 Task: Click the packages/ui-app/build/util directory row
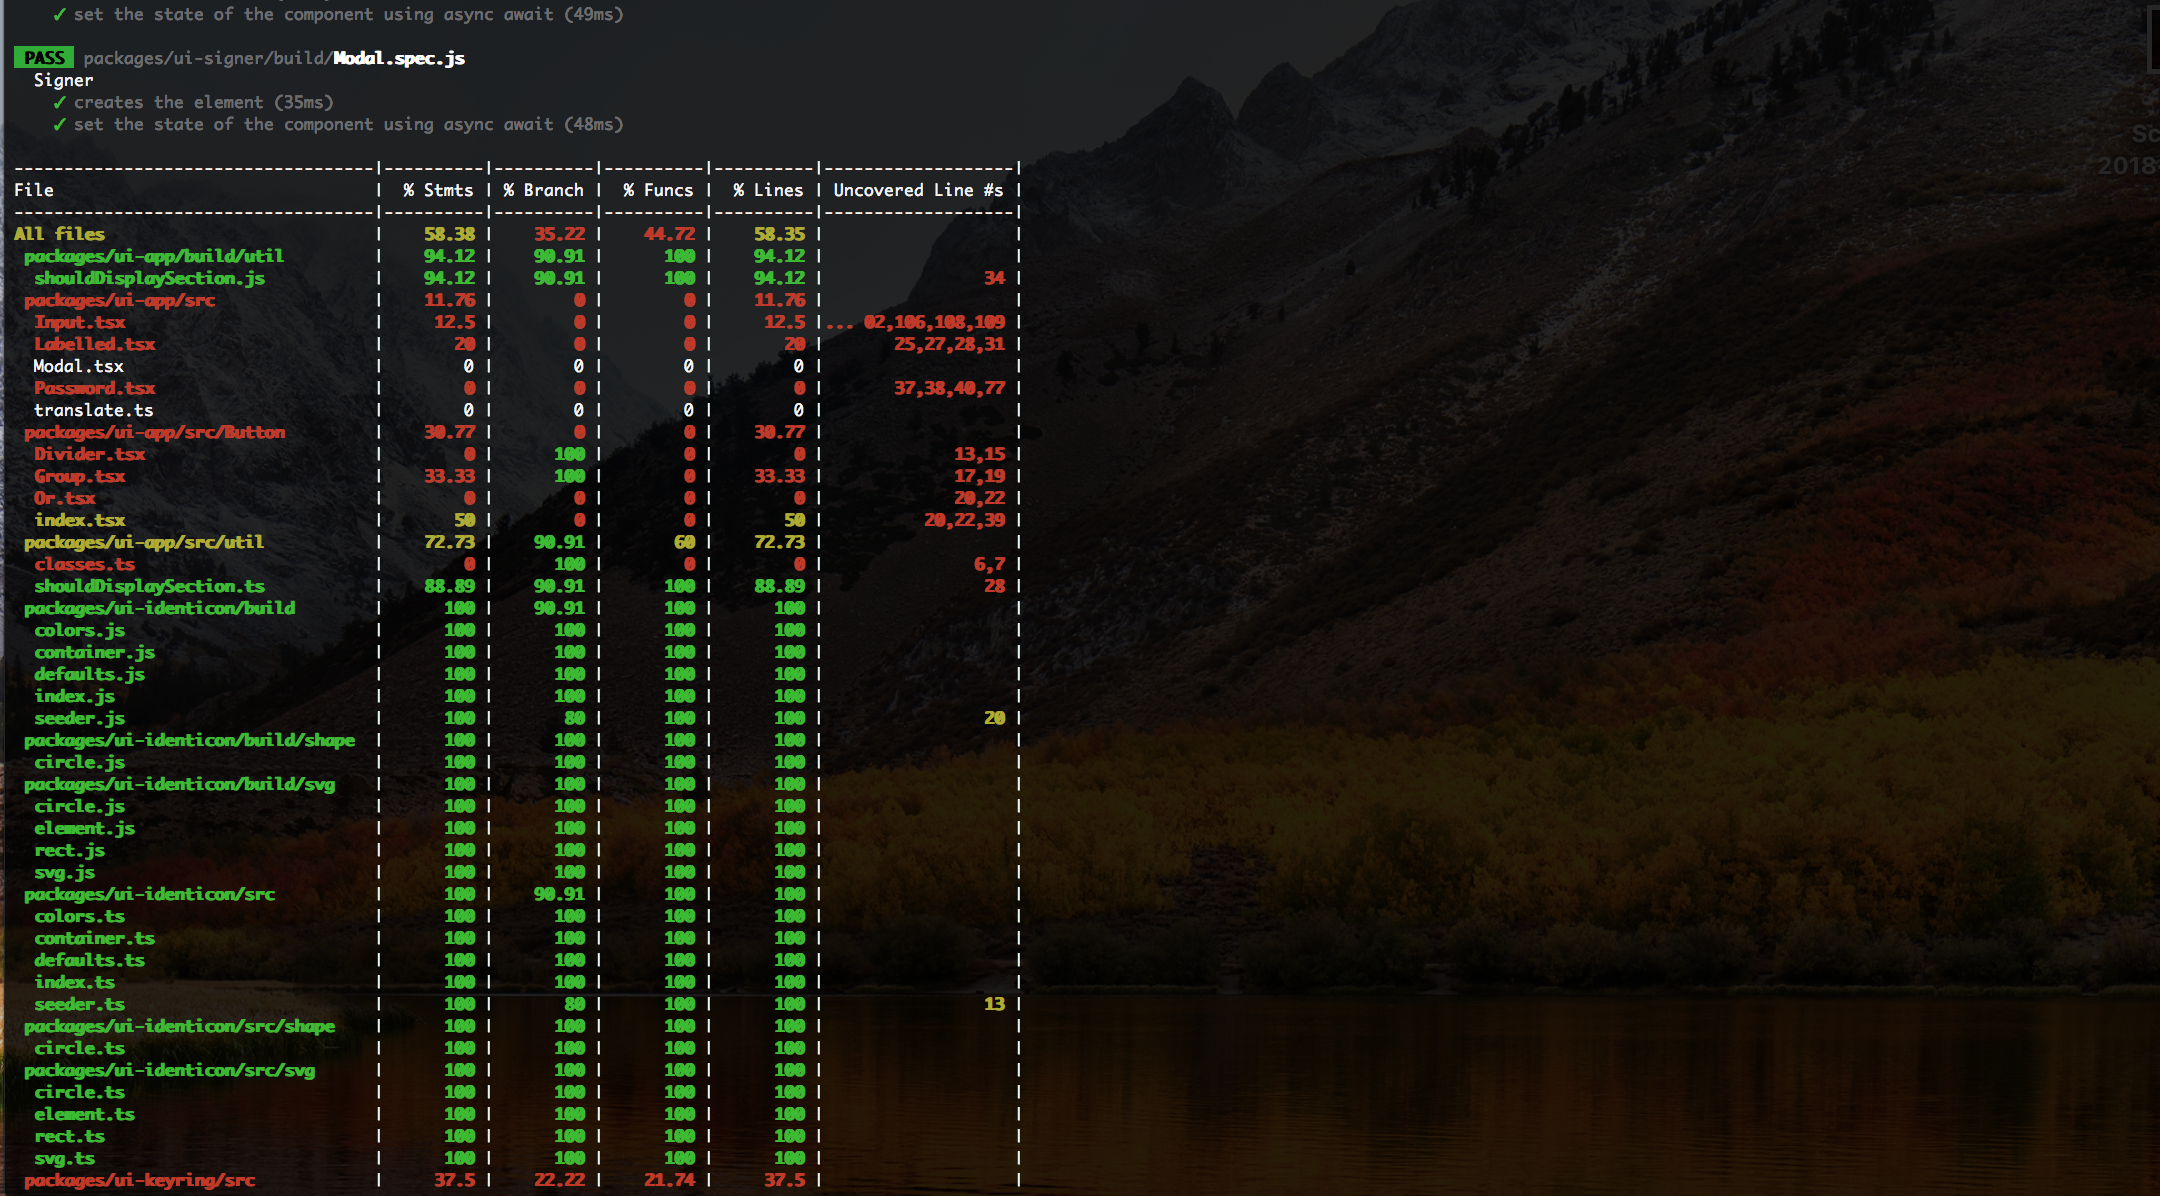coord(153,256)
